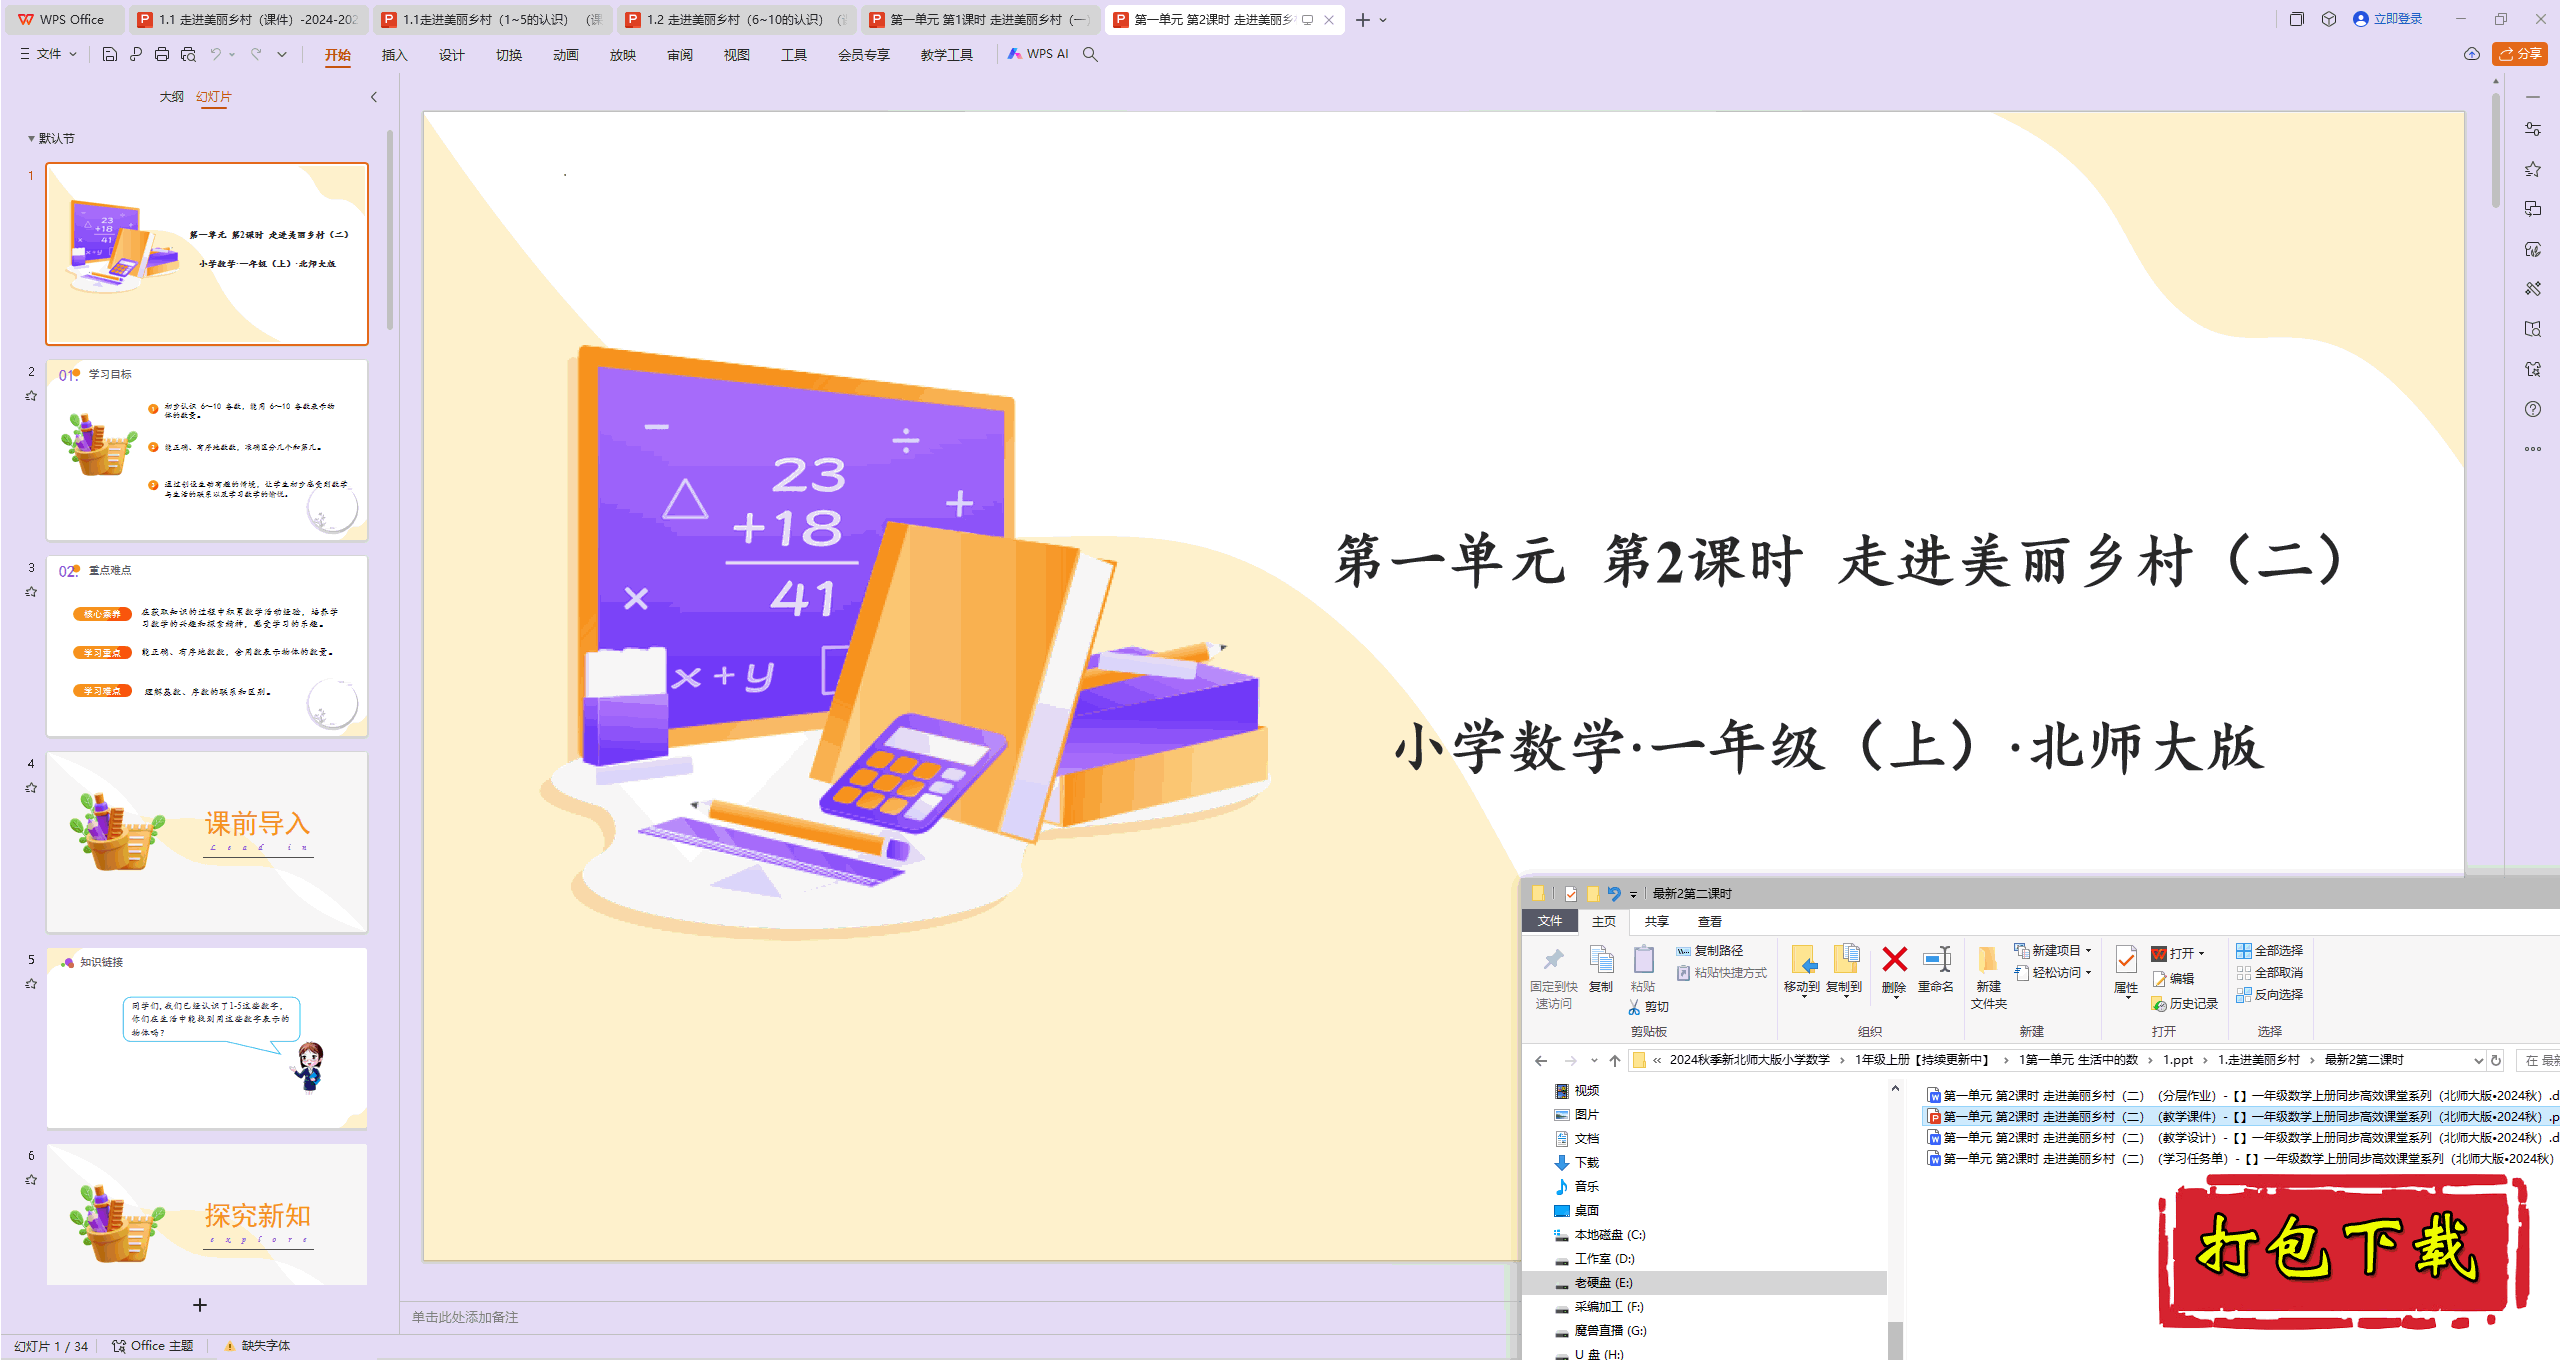Open the more options ellipsis in right sidebar

(2533, 449)
